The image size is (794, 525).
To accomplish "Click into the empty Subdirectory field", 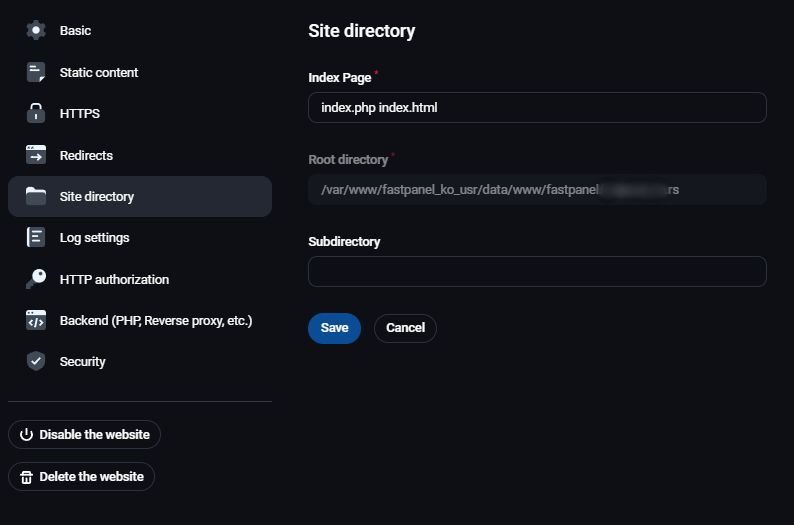I will pos(537,272).
